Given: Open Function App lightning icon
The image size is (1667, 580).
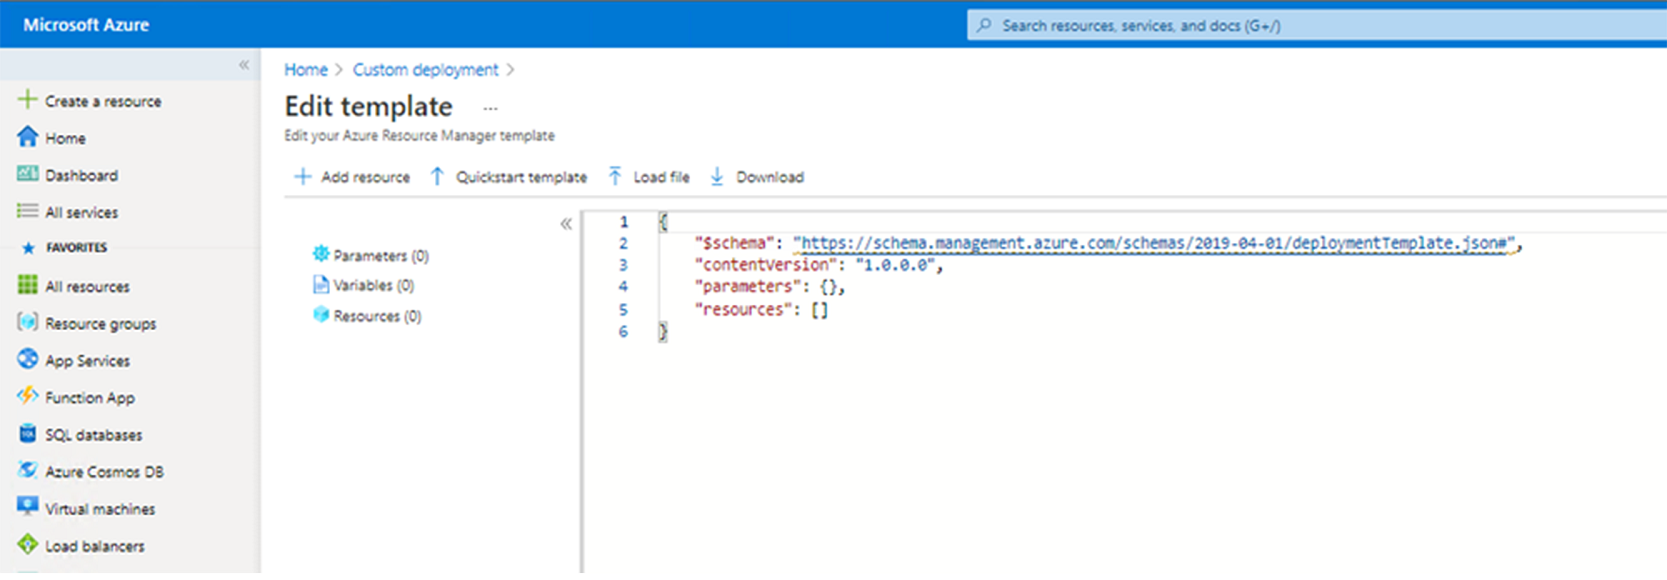Looking at the screenshot, I should [x=27, y=396].
